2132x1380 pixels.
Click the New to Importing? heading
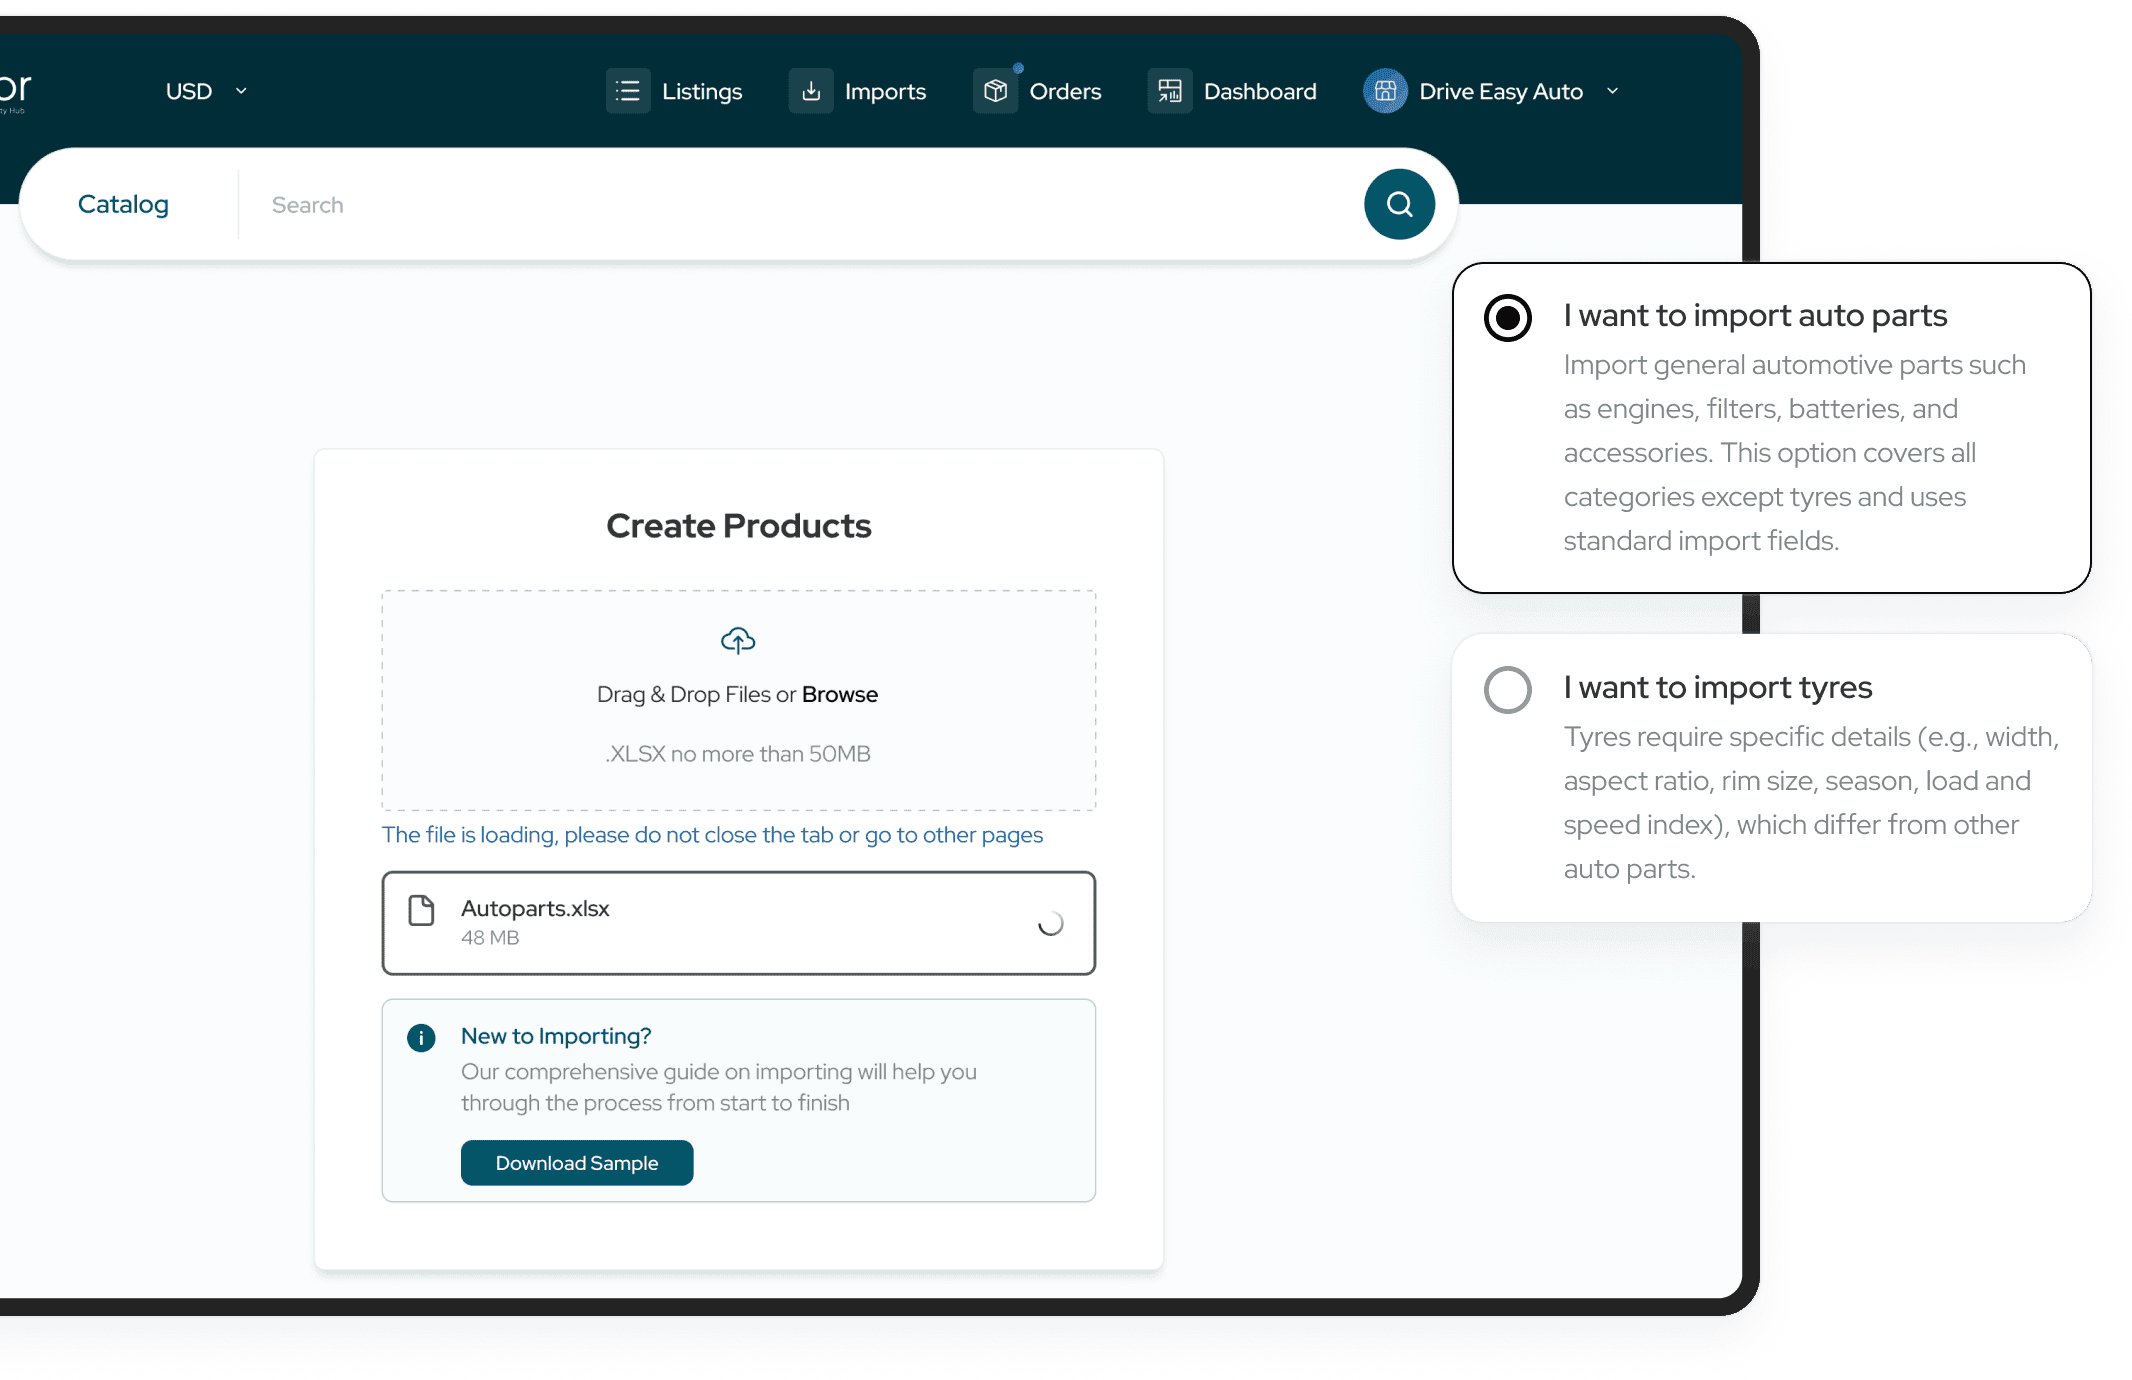[x=556, y=1036]
